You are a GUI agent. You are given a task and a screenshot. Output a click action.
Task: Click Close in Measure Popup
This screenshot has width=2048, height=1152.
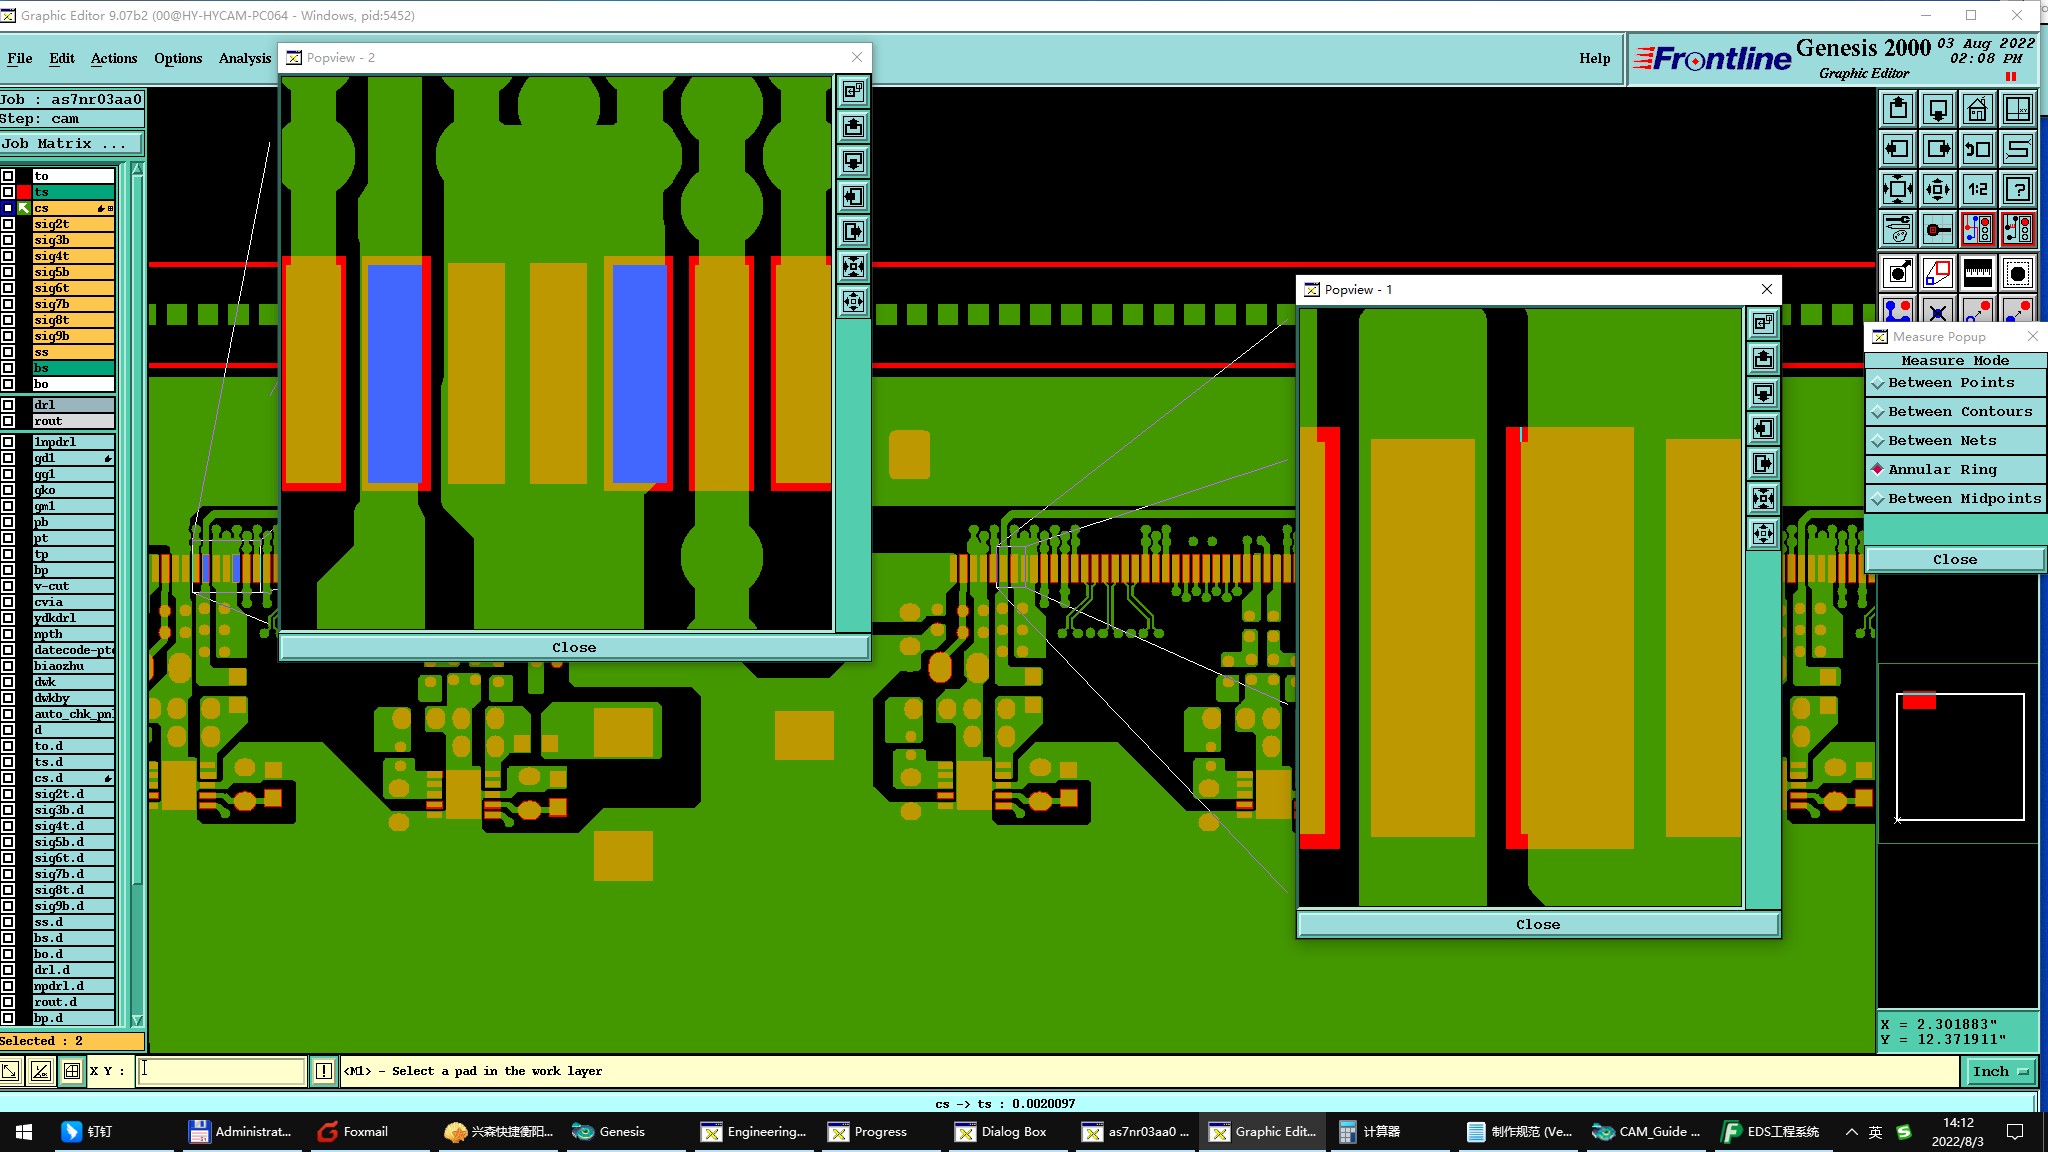point(1954,560)
